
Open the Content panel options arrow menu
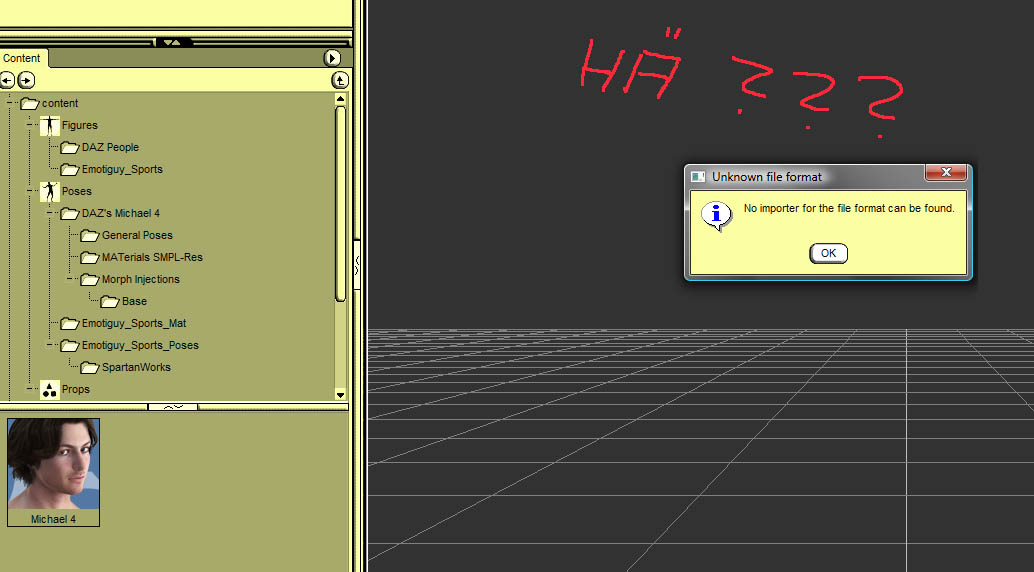pos(332,58)
